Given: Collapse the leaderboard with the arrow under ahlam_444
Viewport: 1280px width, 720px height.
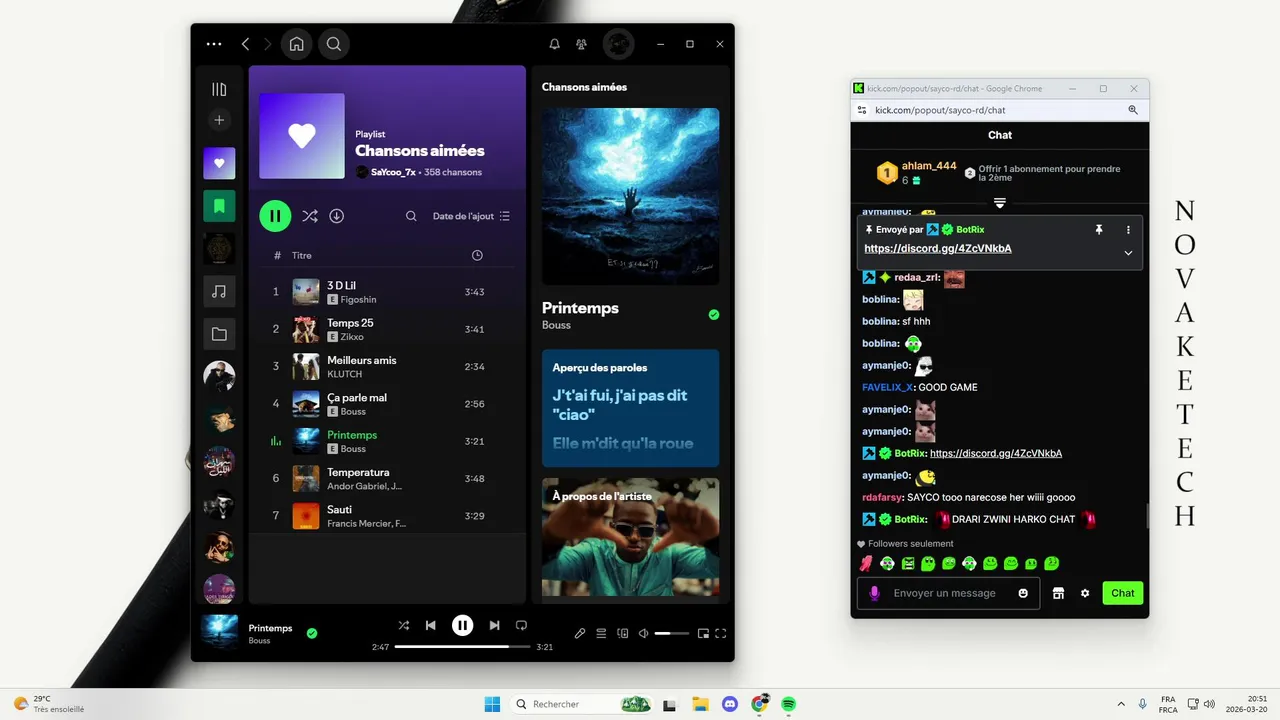Looking at the screenshot, I should (x=999, y=203).
